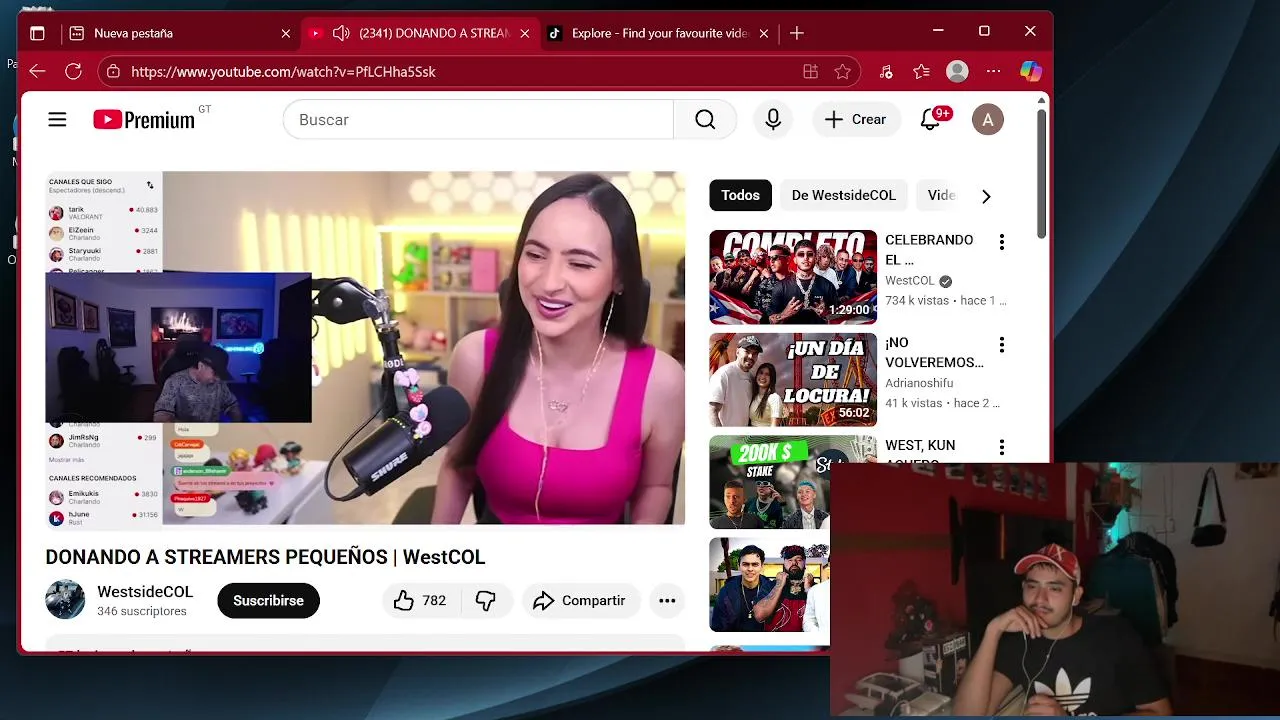Select the Todos filter chip
The width and height of the screenshot is (1280, 720).
pos(740,195)
